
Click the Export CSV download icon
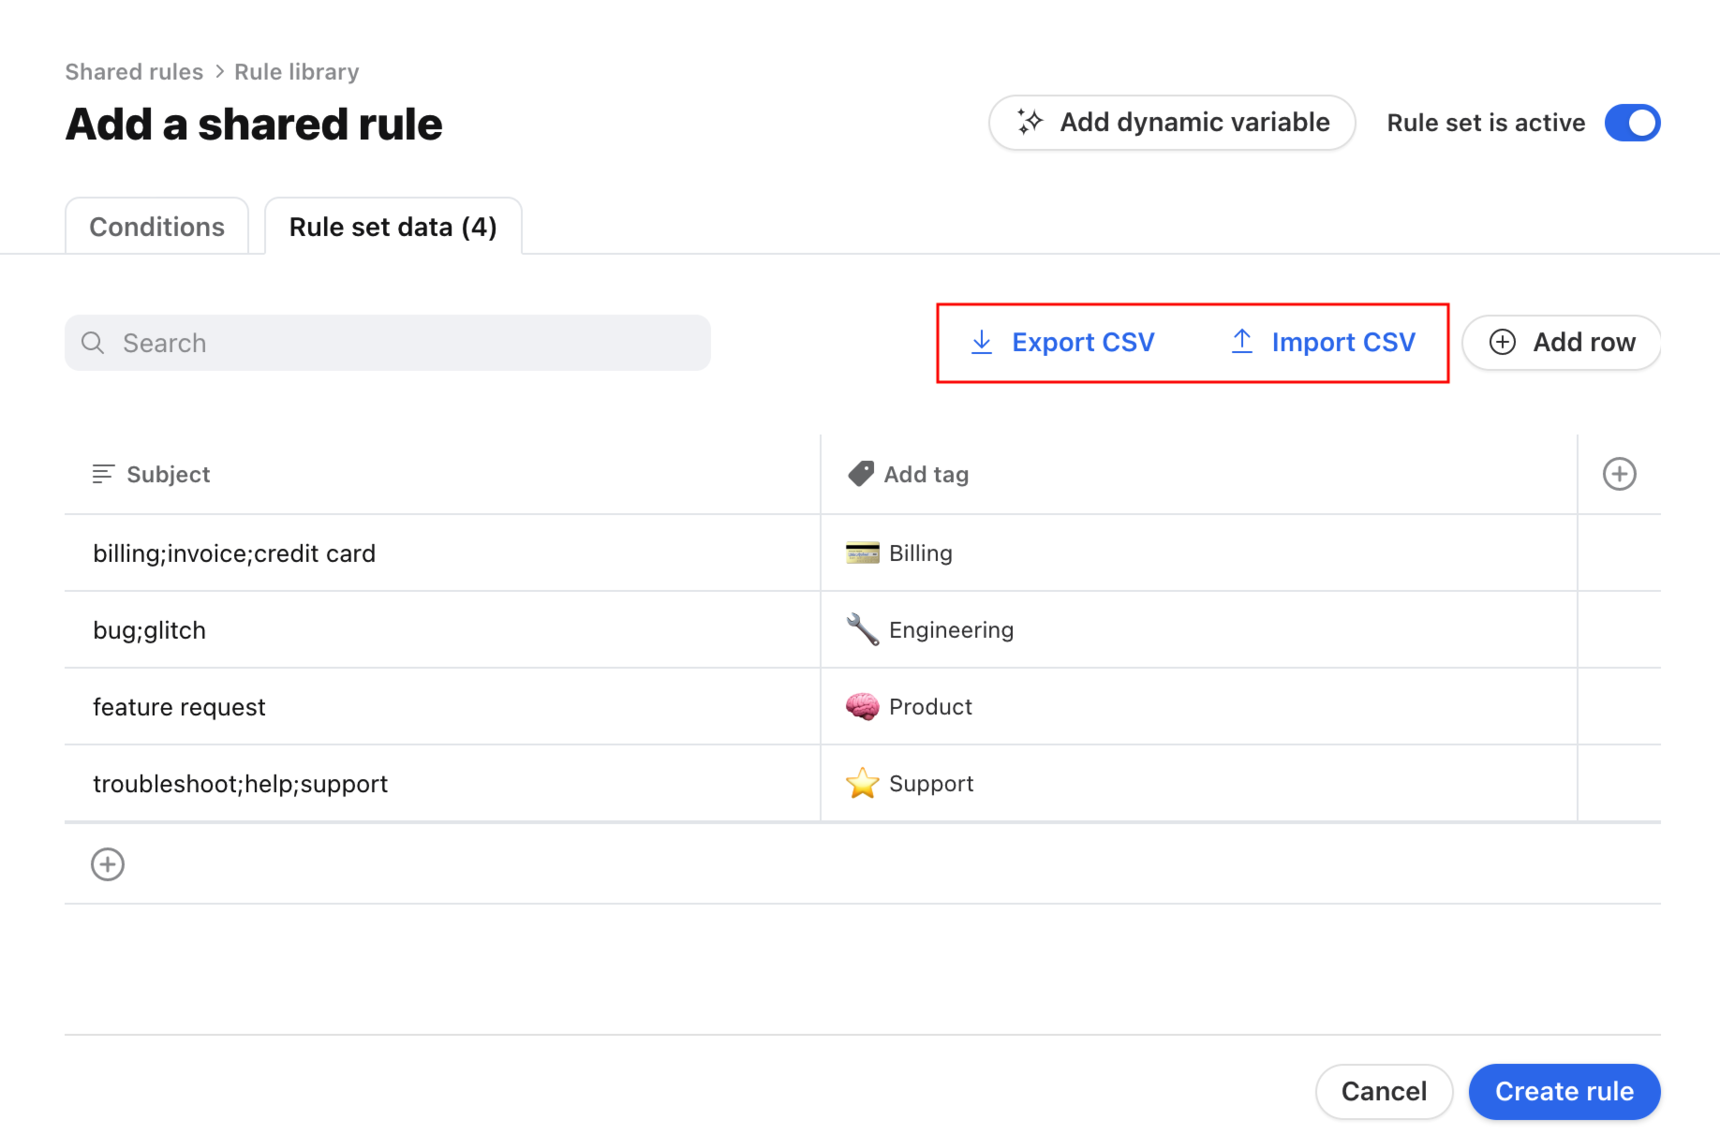[x=981, y=342]
